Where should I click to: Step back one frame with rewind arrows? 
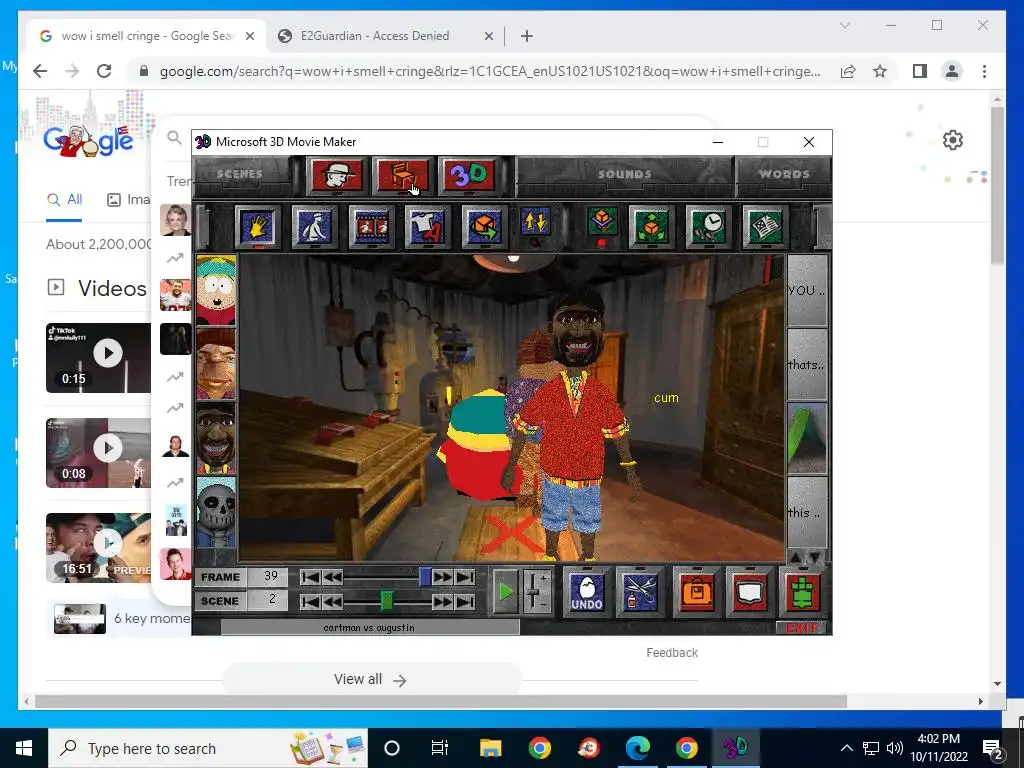point(332,577)
